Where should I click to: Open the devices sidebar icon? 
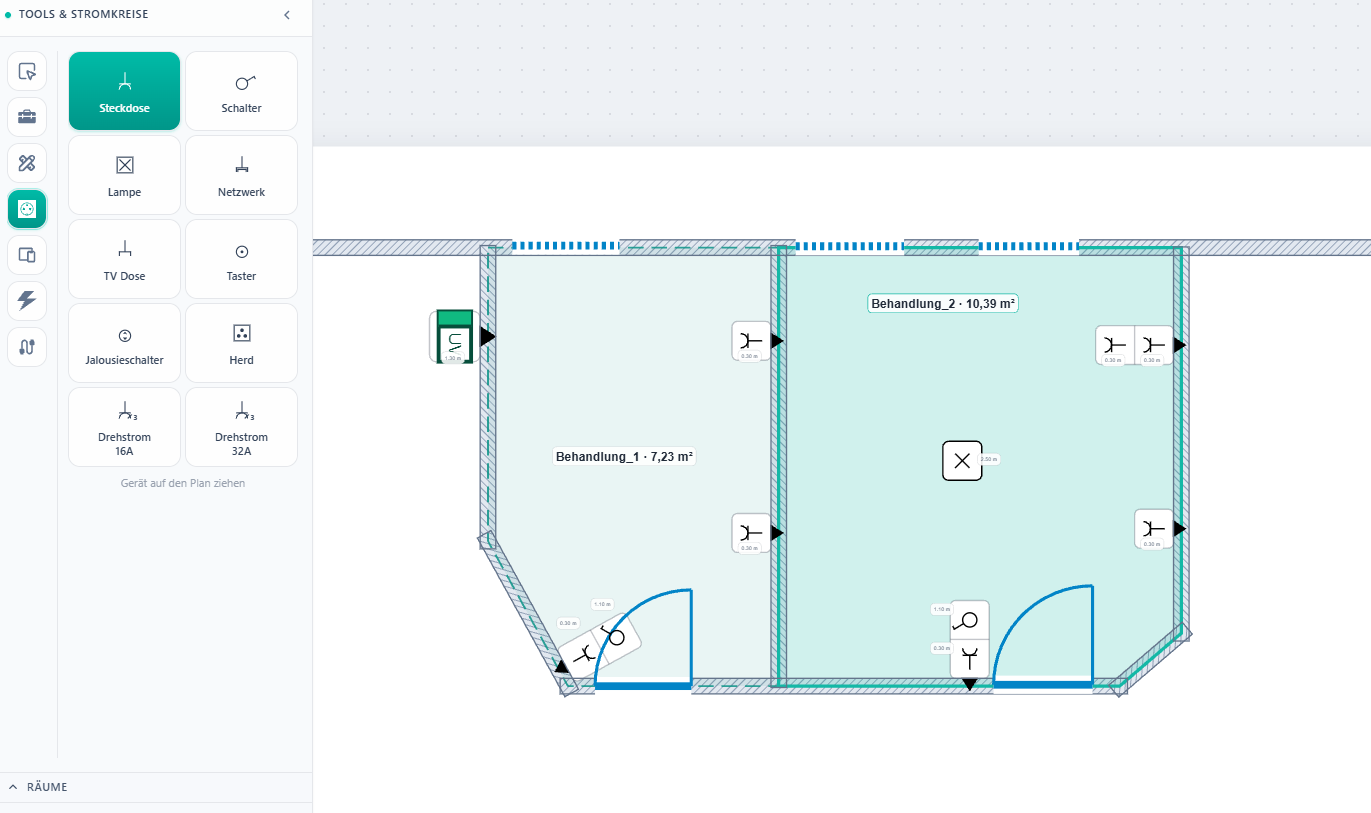coord(27,255)
